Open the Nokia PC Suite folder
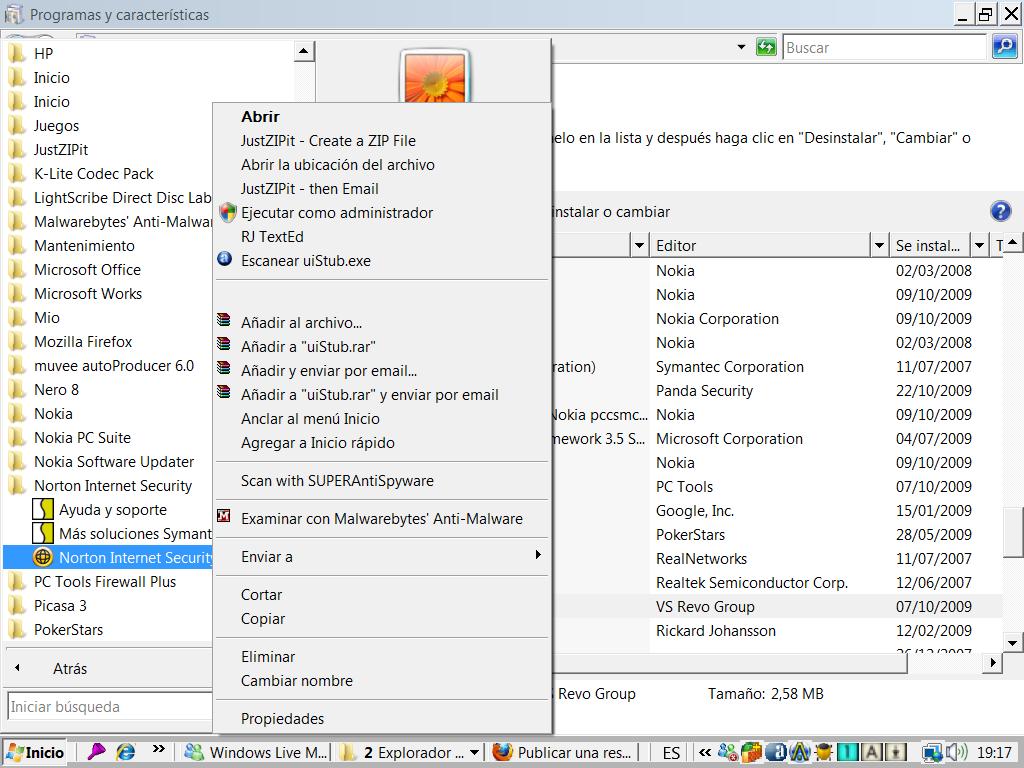1024x768 pixels. 82,437
